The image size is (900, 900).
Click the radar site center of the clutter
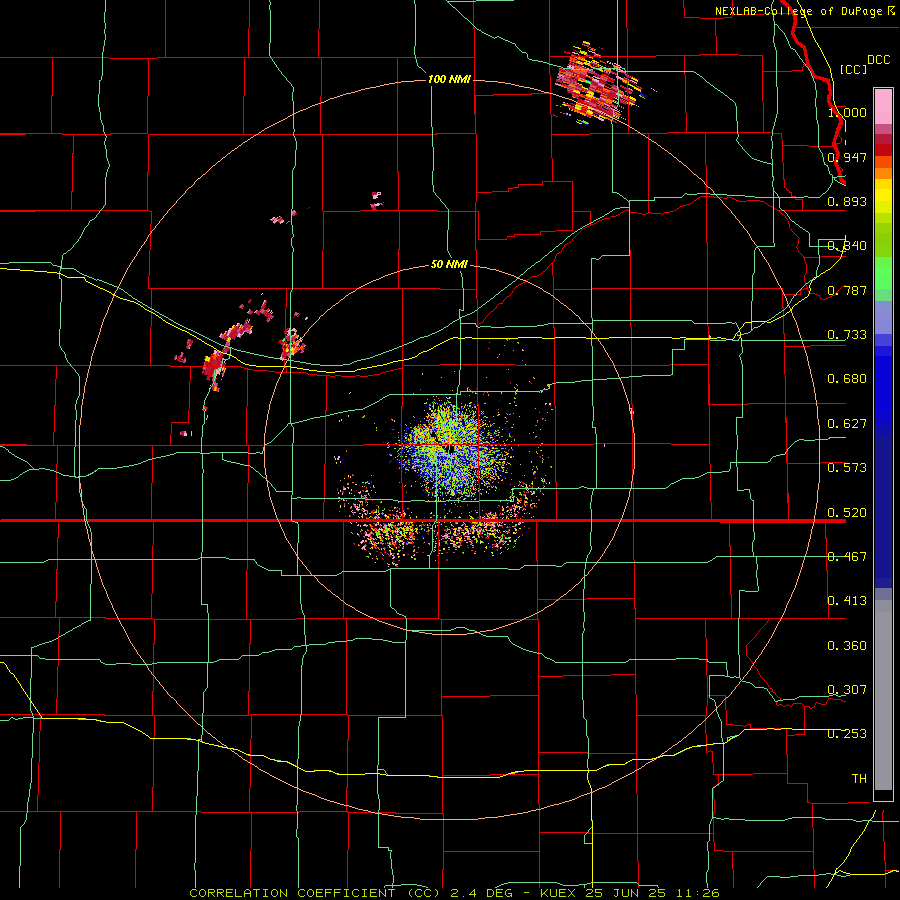(x=451, y=448)
